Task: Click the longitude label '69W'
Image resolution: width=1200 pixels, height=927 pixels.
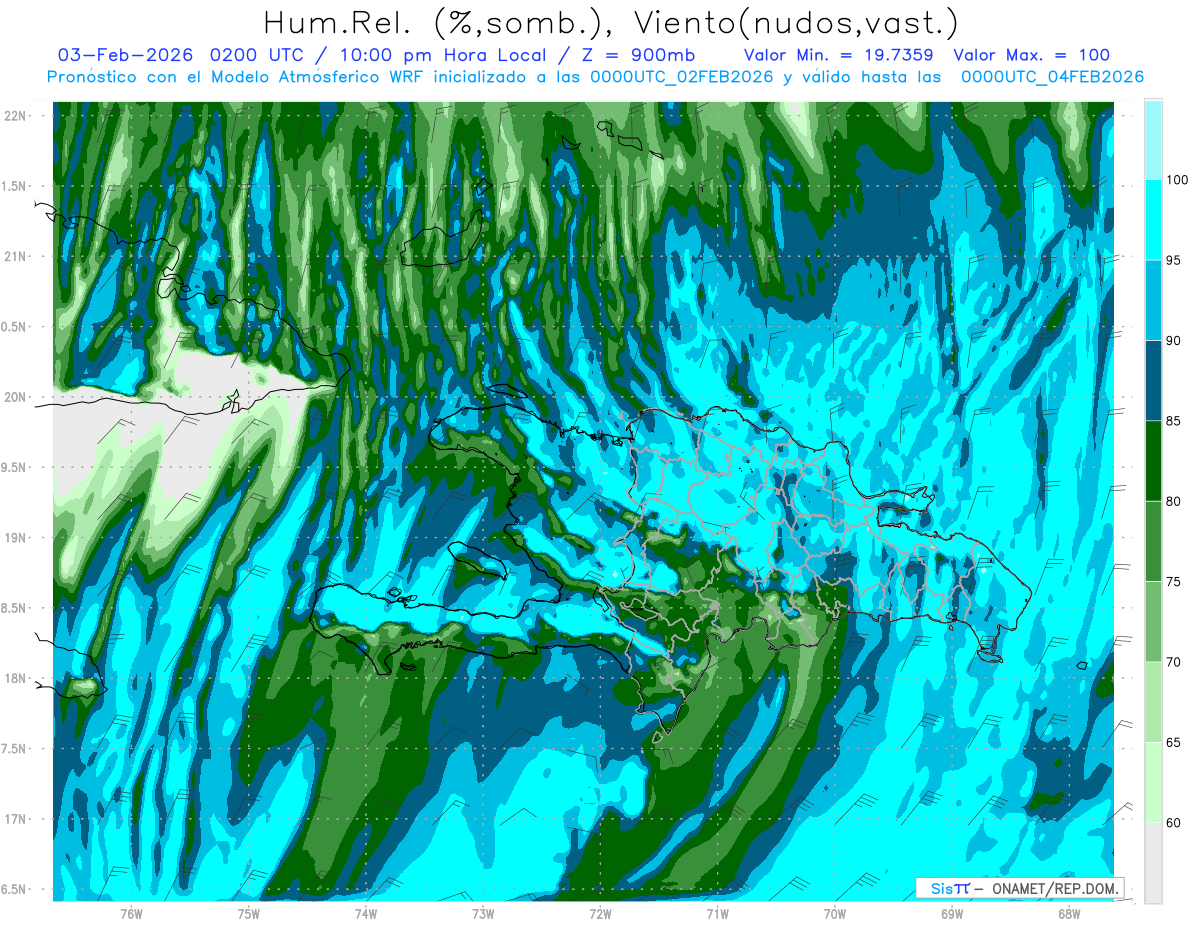Action: click(951, 914)
